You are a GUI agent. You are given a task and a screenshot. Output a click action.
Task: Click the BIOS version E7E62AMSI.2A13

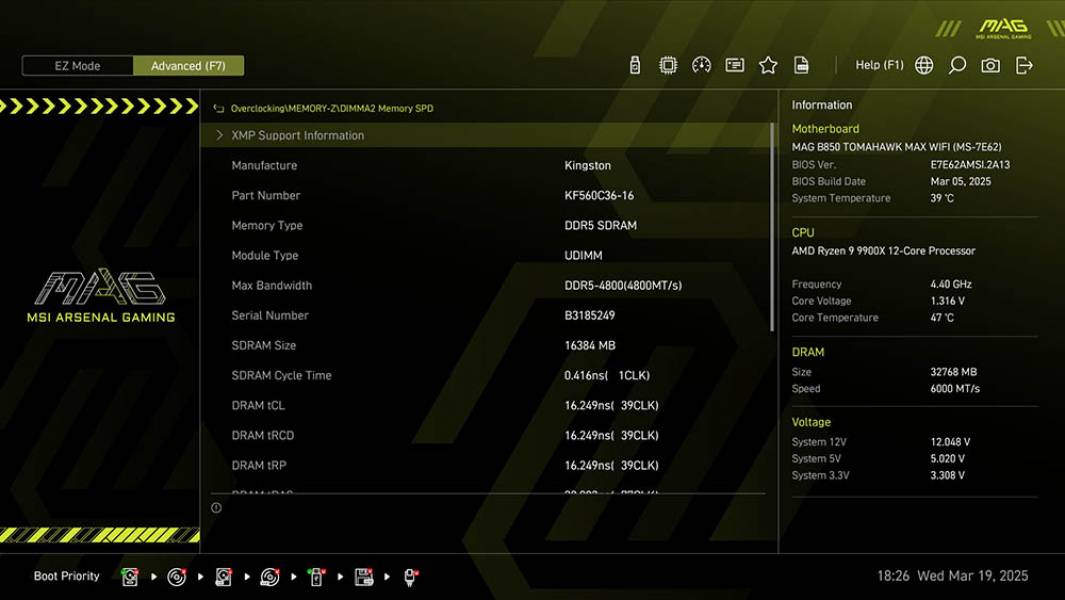click(x=970, y=164)
